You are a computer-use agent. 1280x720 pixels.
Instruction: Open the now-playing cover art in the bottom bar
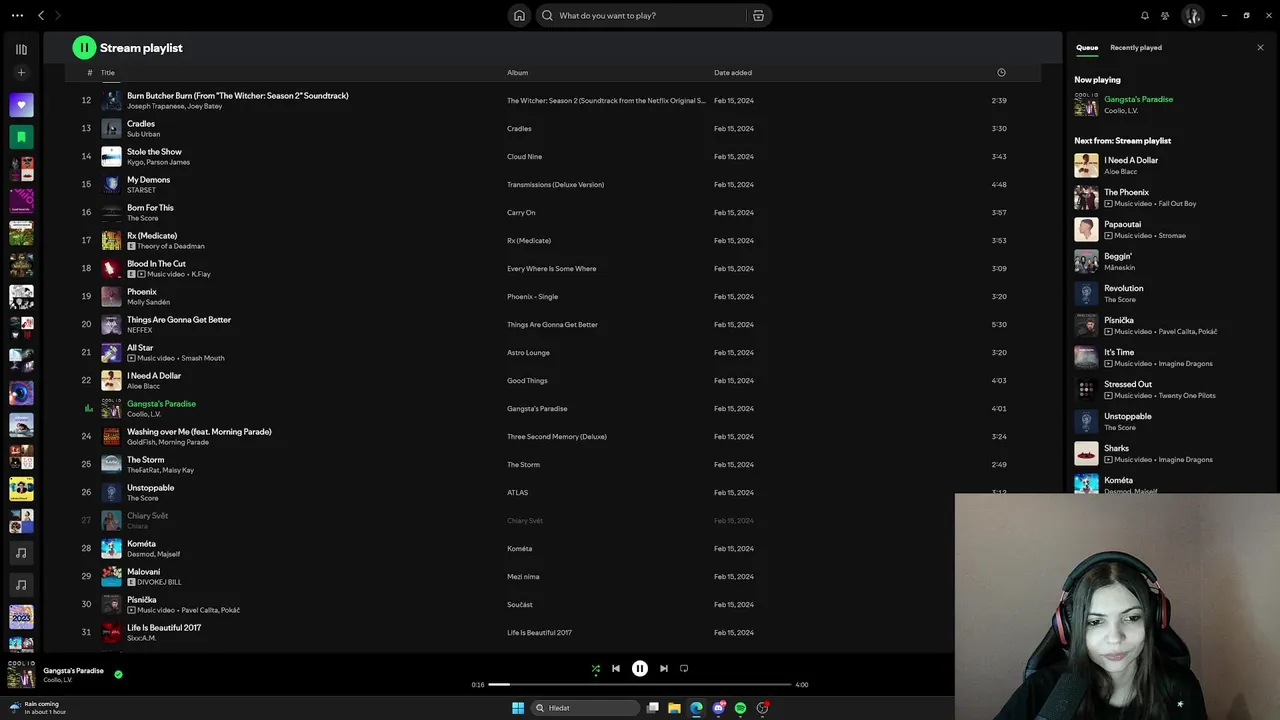point(21,674)
